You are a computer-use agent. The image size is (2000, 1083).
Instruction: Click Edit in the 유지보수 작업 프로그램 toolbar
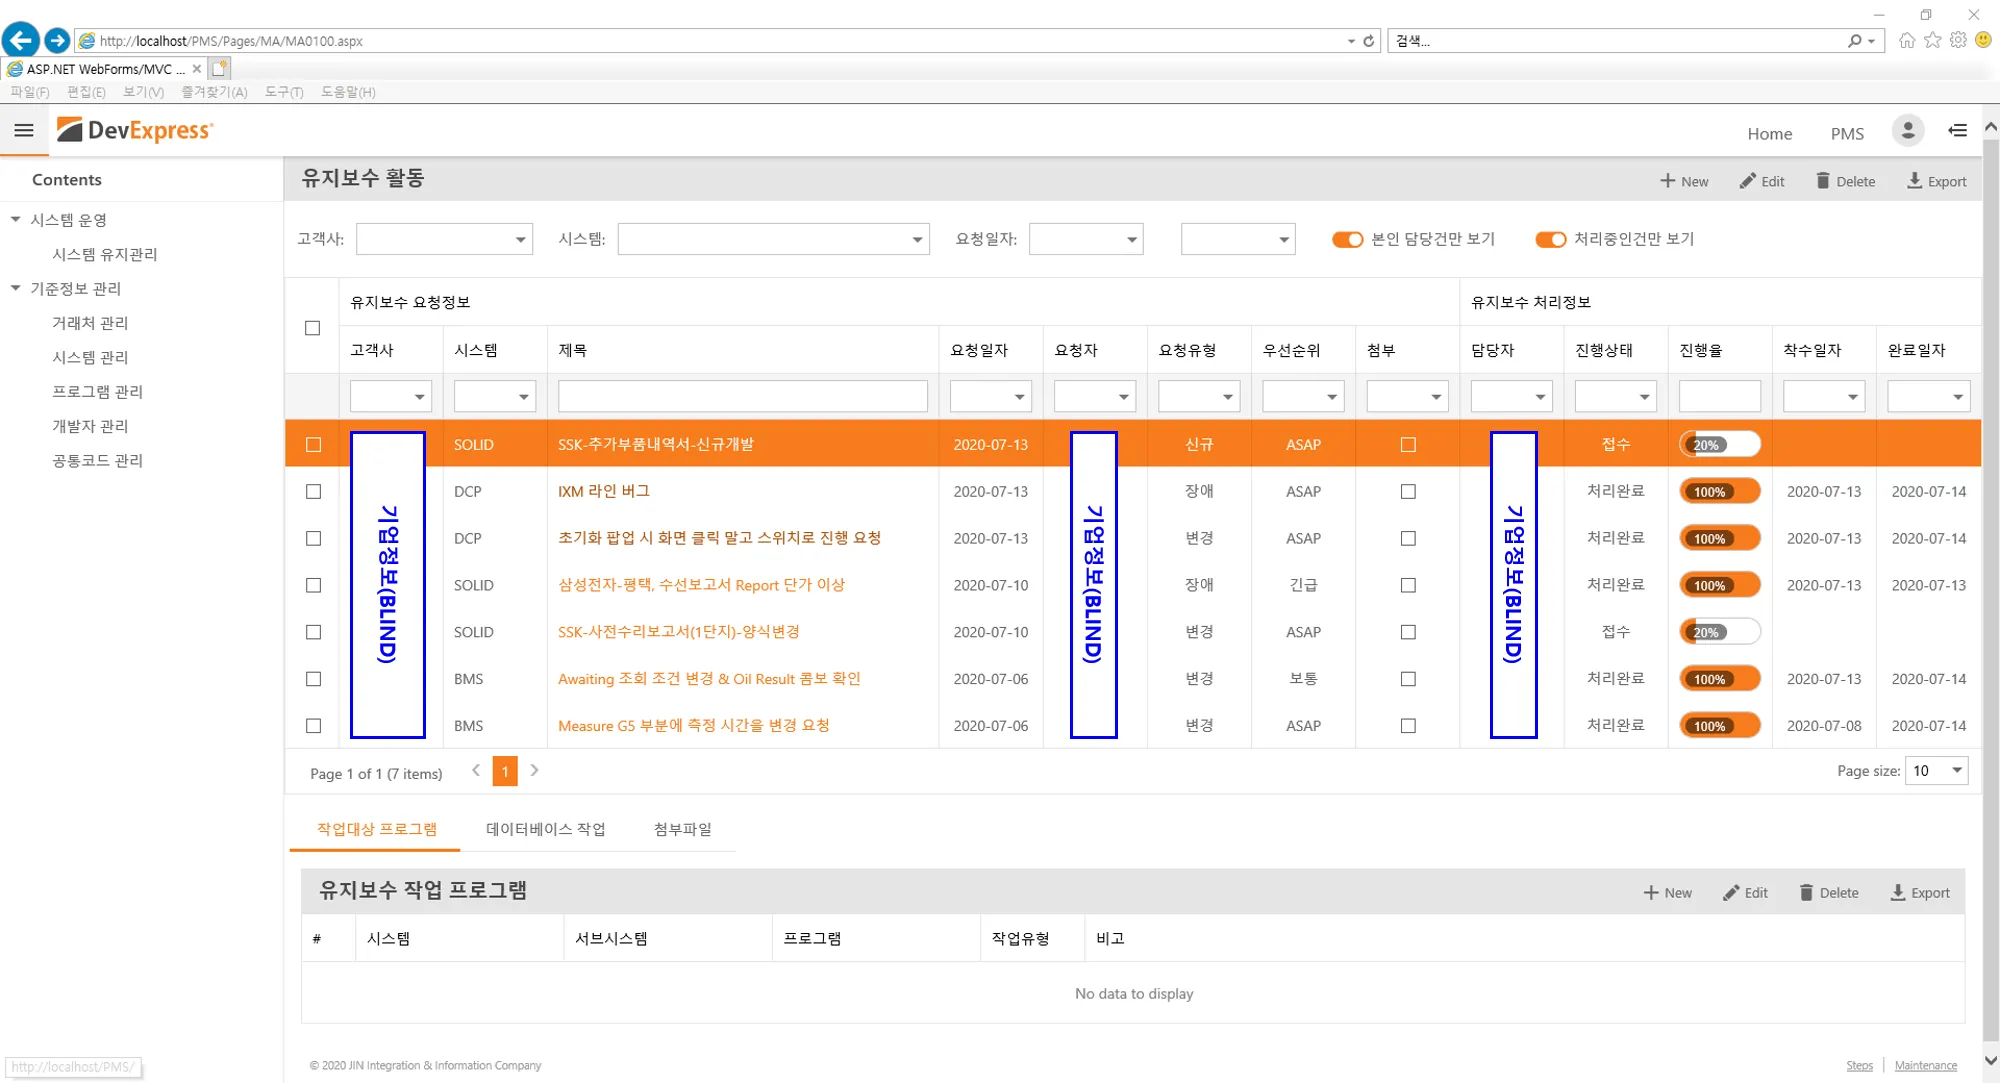coord(1745,893)
